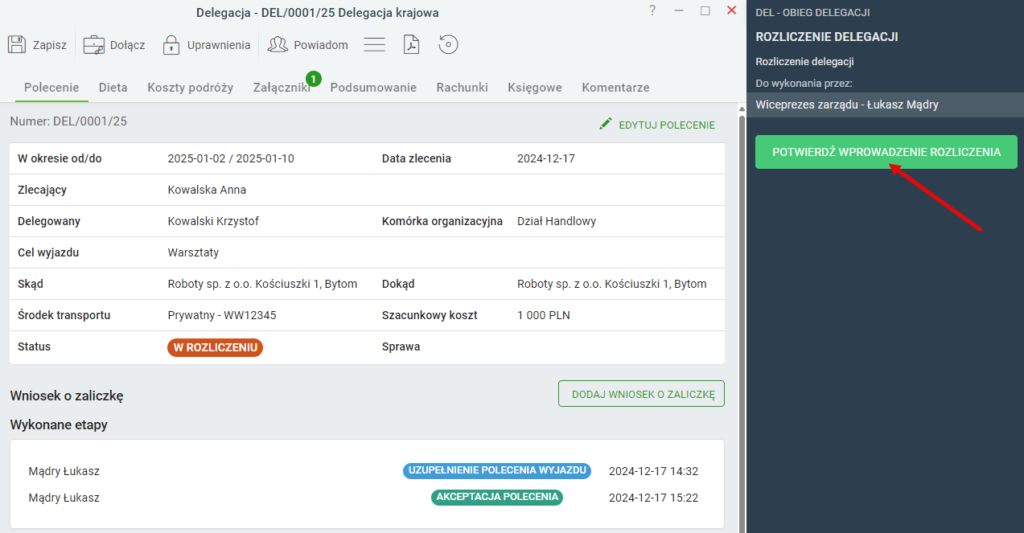Click the W ROZLICZENIU status badge
The height and width of the screenshot is (533, 1024).
[215, 347]
